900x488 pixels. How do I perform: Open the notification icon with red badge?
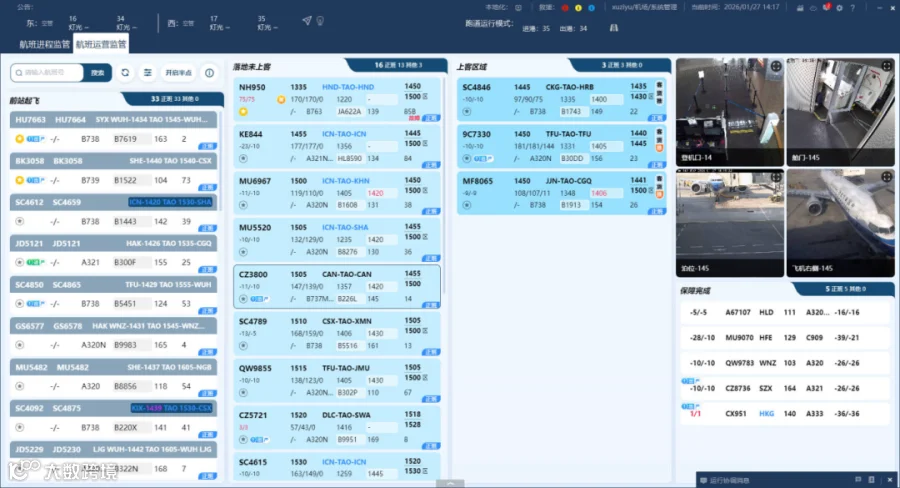click(x=826, y=7)
